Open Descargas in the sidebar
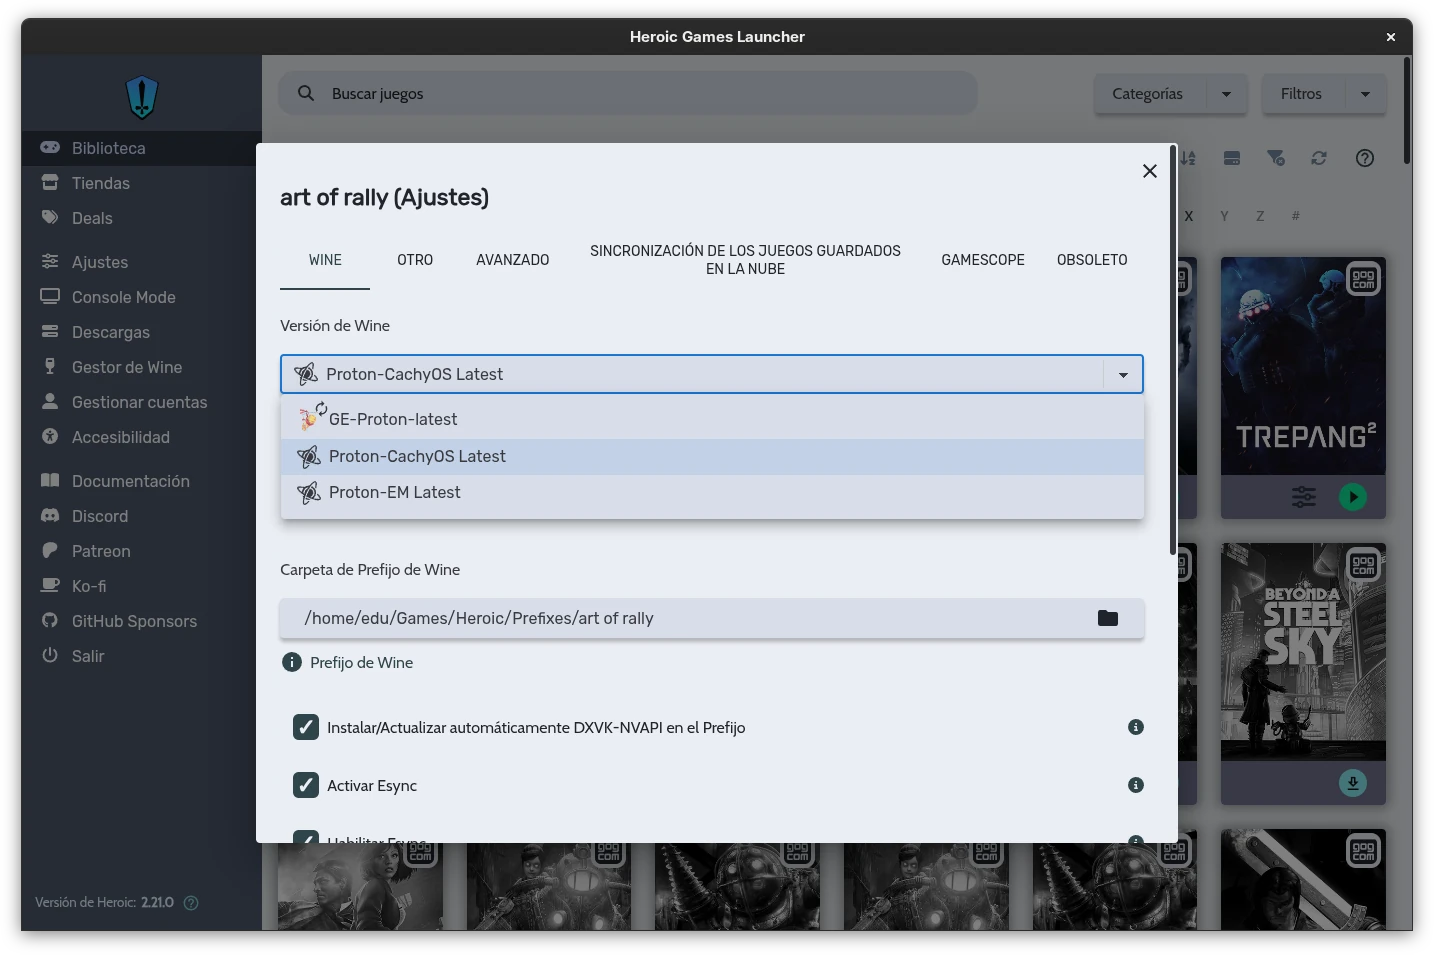Image resolution: width=1434 pixels, height=955 pixels. coord(141,332)
